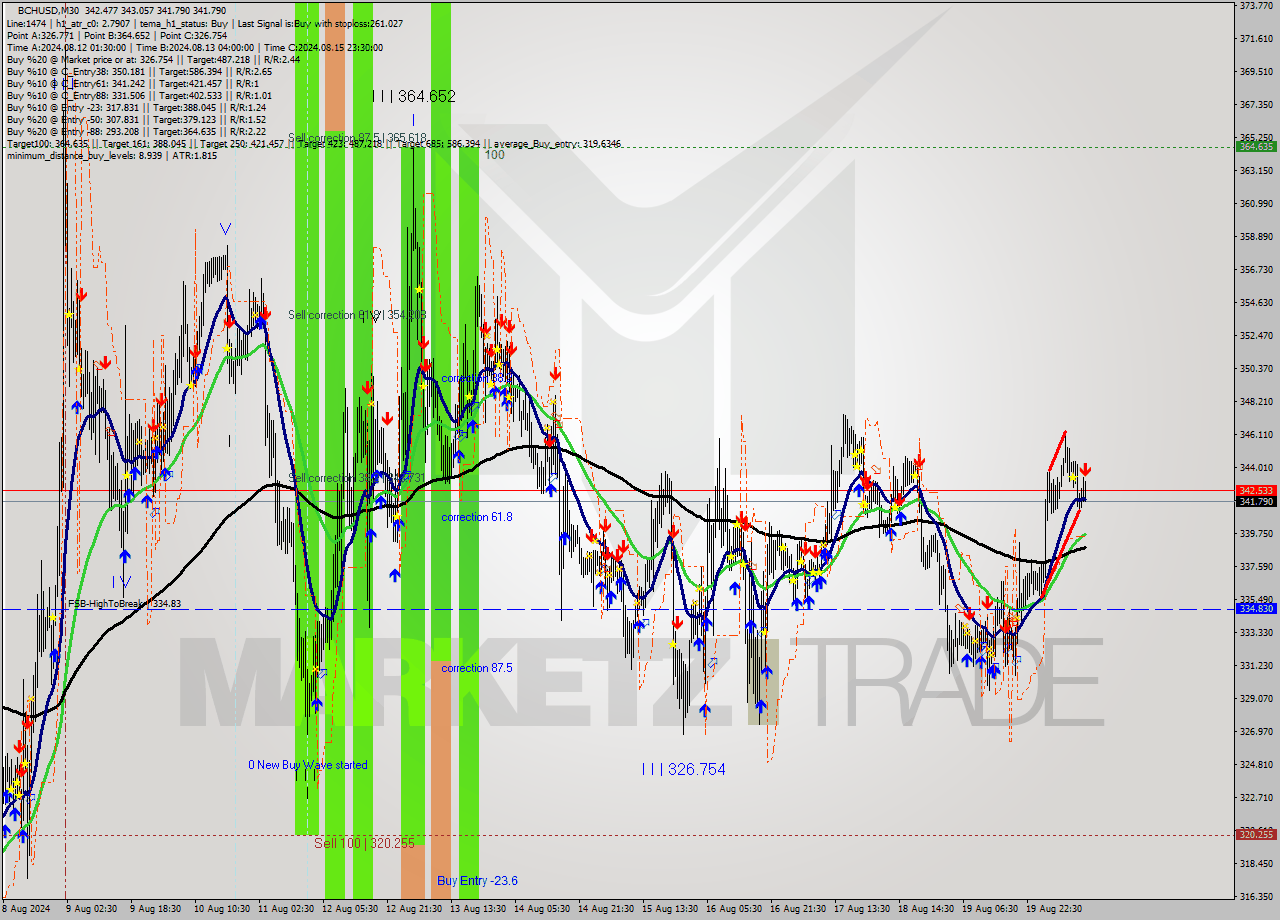This screenshot has width=1280, height=920.
Task: Click the C_Entry61: 341.242 row
Action: click(132, 83)
